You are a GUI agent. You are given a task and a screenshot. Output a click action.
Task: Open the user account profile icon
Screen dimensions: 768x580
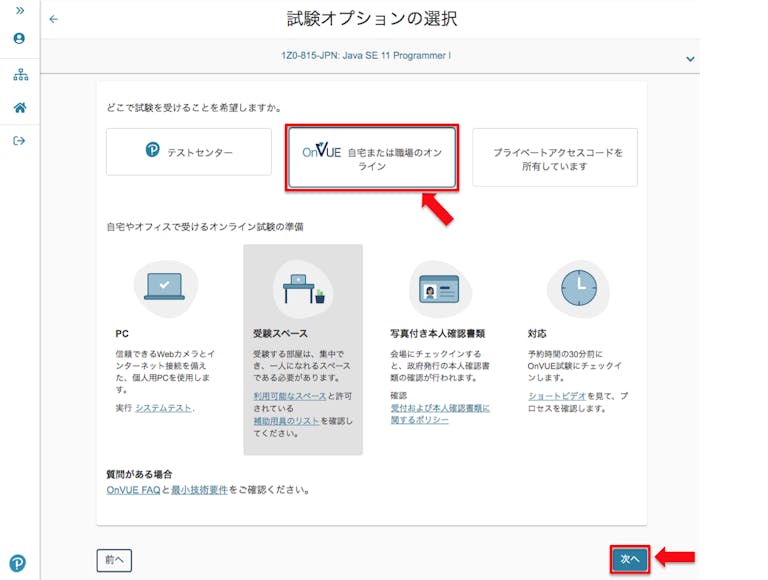19,38
